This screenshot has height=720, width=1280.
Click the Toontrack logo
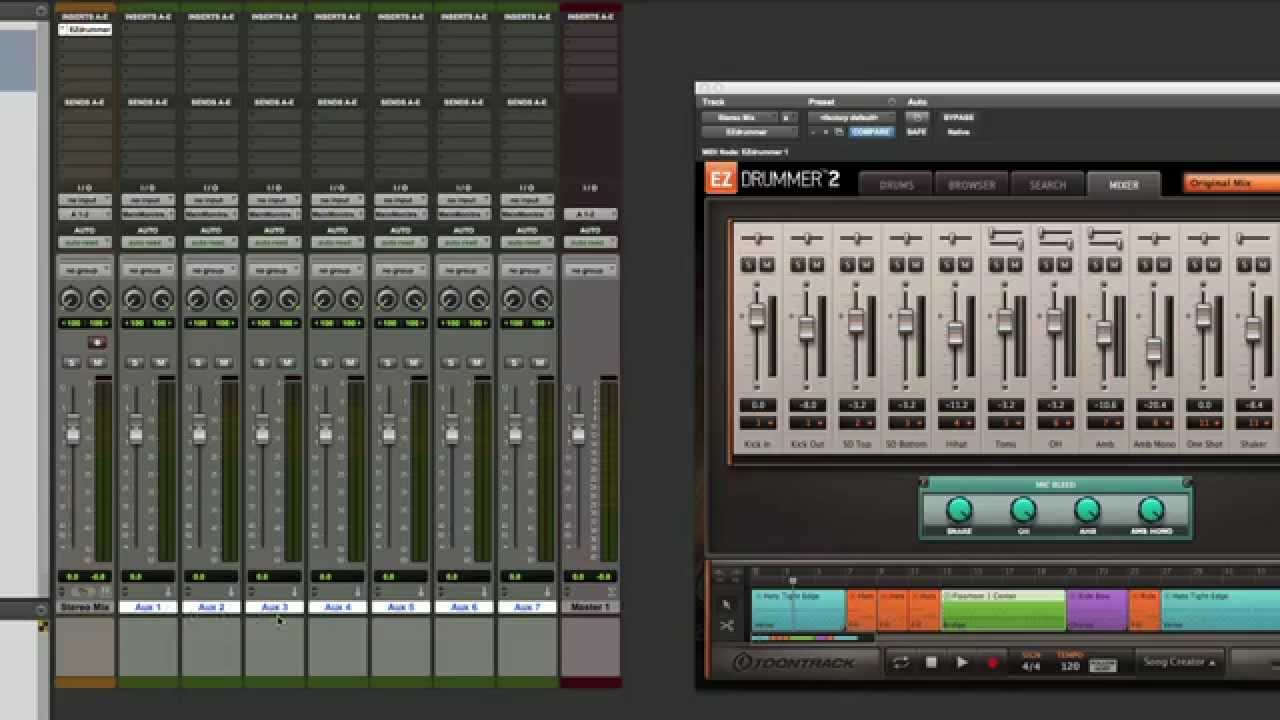793,662
